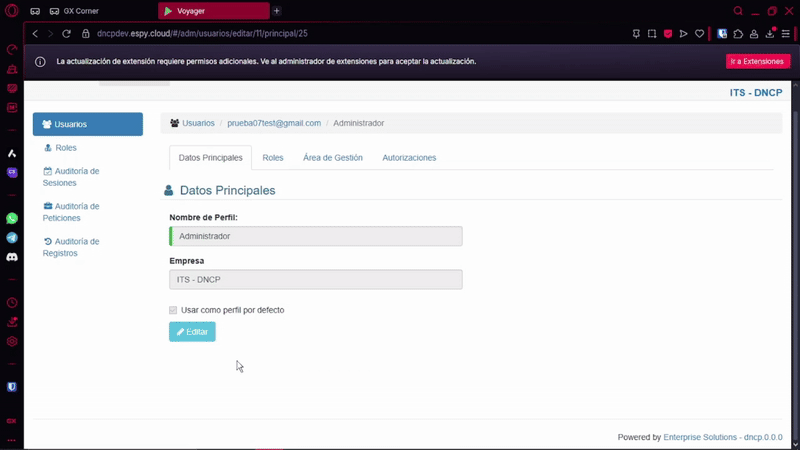800x450 pixels.
Task: Click the heart bookmark icon
Action: [x=699, y=34]
